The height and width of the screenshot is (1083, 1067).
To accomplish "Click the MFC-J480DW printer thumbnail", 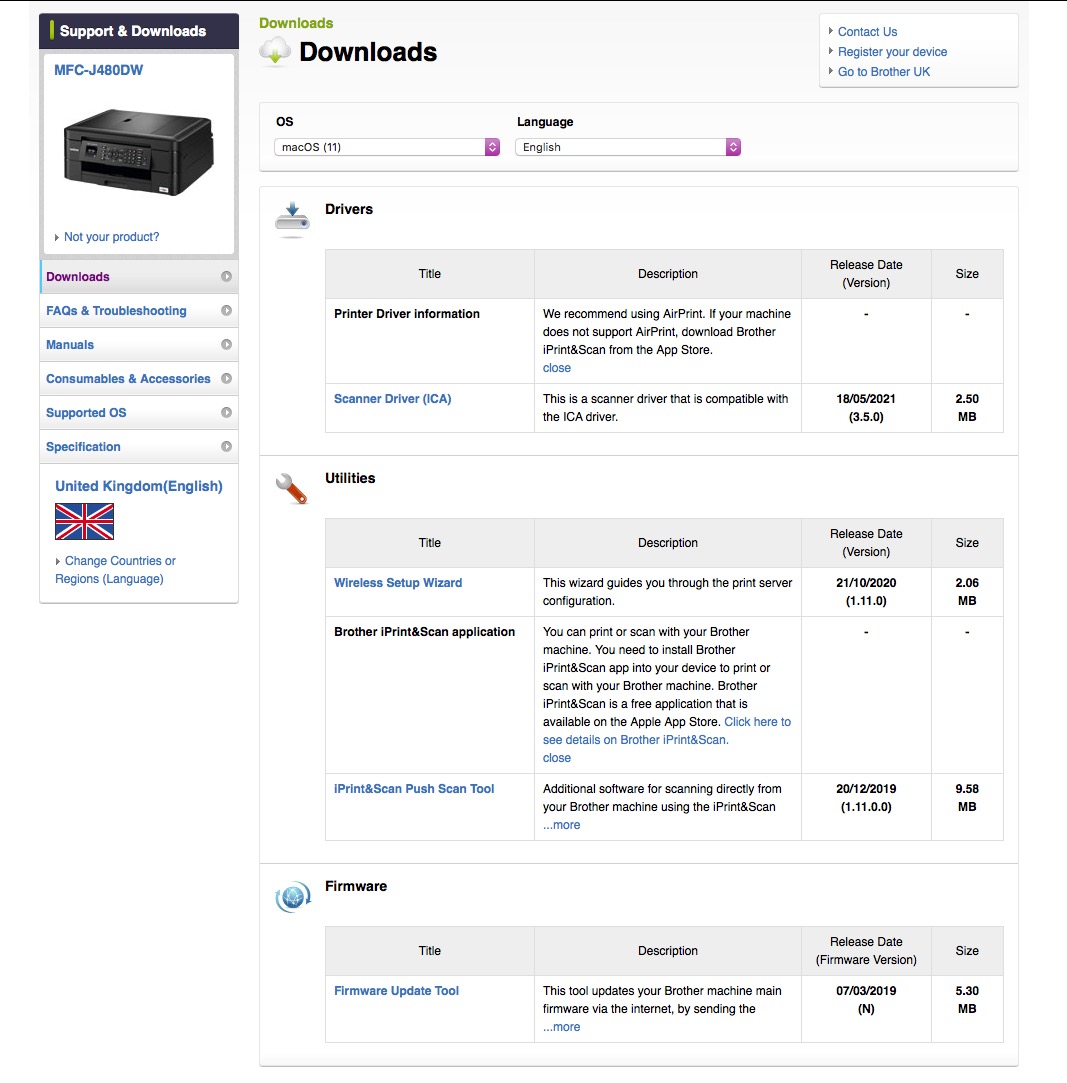I will 138,151.
